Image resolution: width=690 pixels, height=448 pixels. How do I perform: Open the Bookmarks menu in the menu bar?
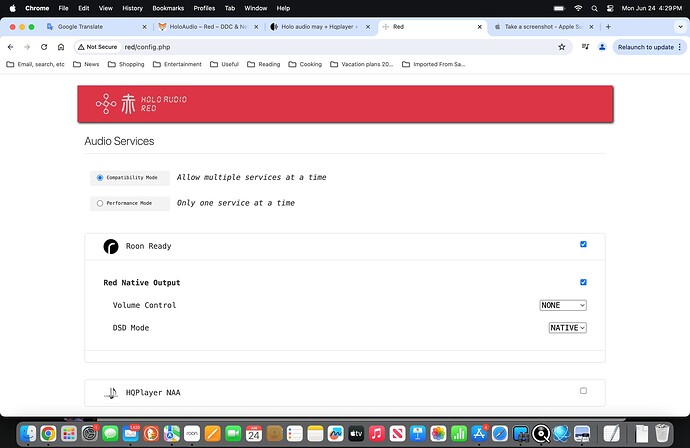[168, 8]
